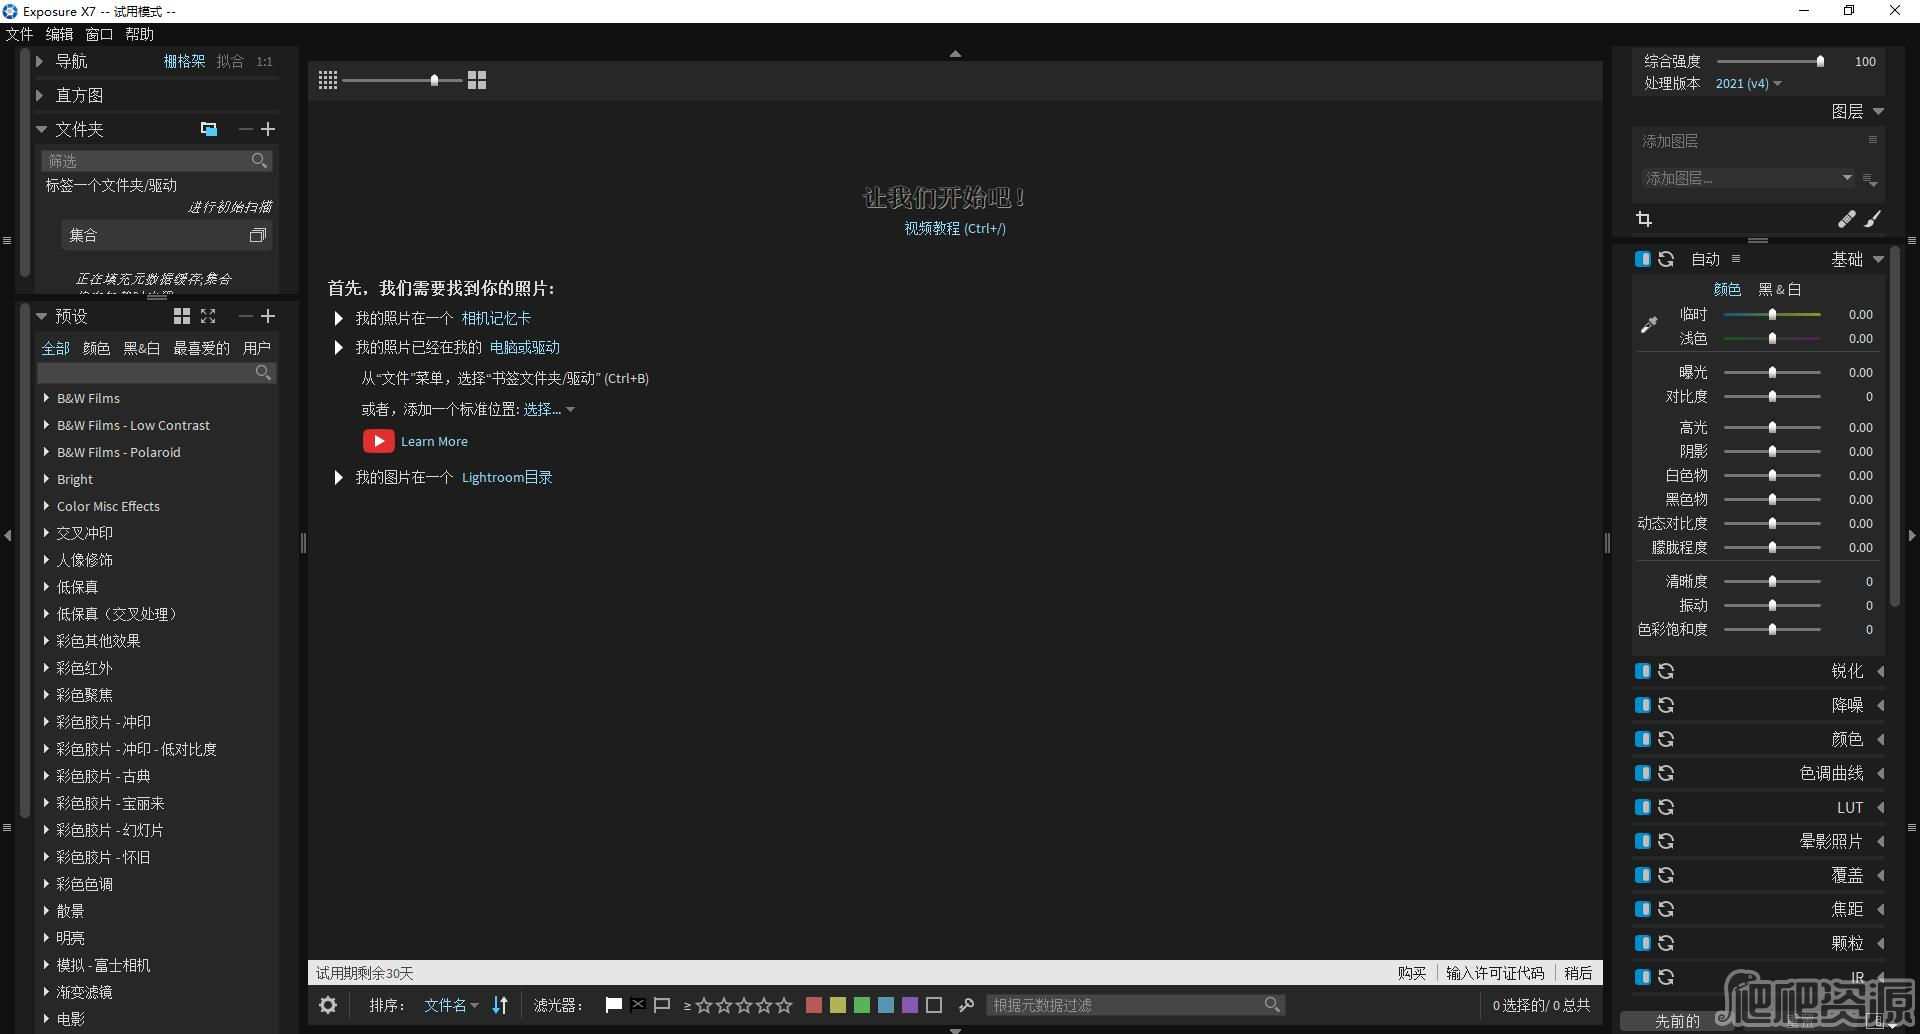Switch to small grid thumbnails icon
The height and width of the screenshot is (1034, 1920).
point(328,80)
